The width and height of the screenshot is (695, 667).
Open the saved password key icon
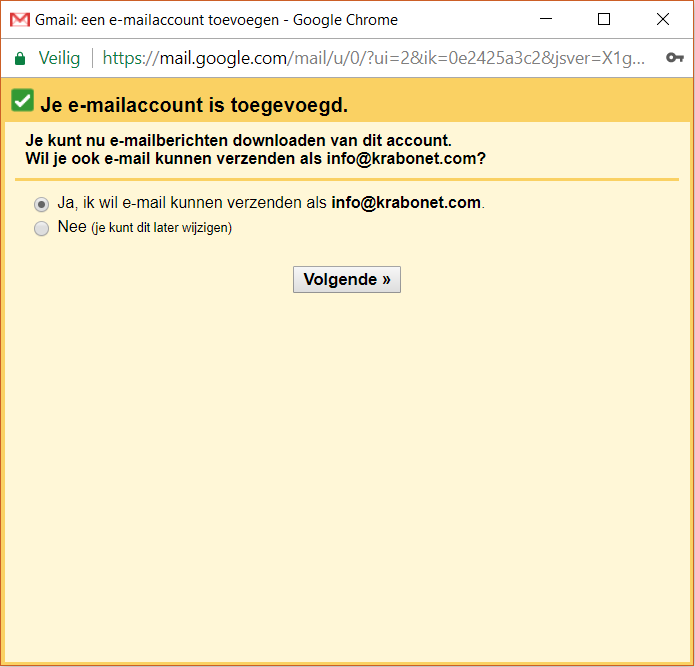click(x=675, y=58)
